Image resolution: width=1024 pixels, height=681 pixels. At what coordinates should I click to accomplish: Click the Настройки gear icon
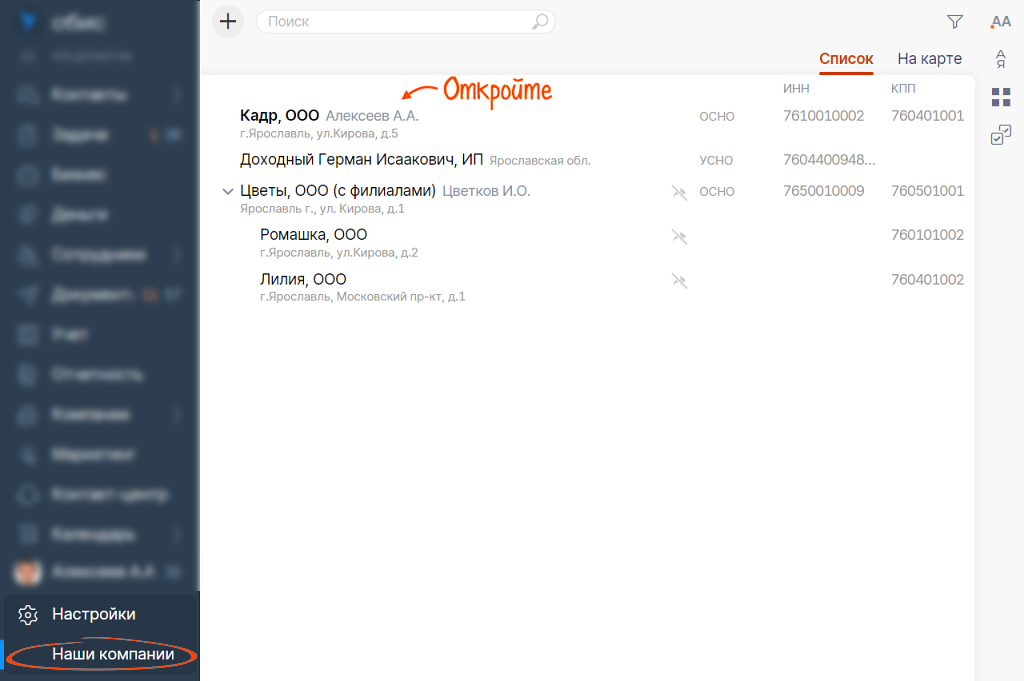(x=28, y=615)
